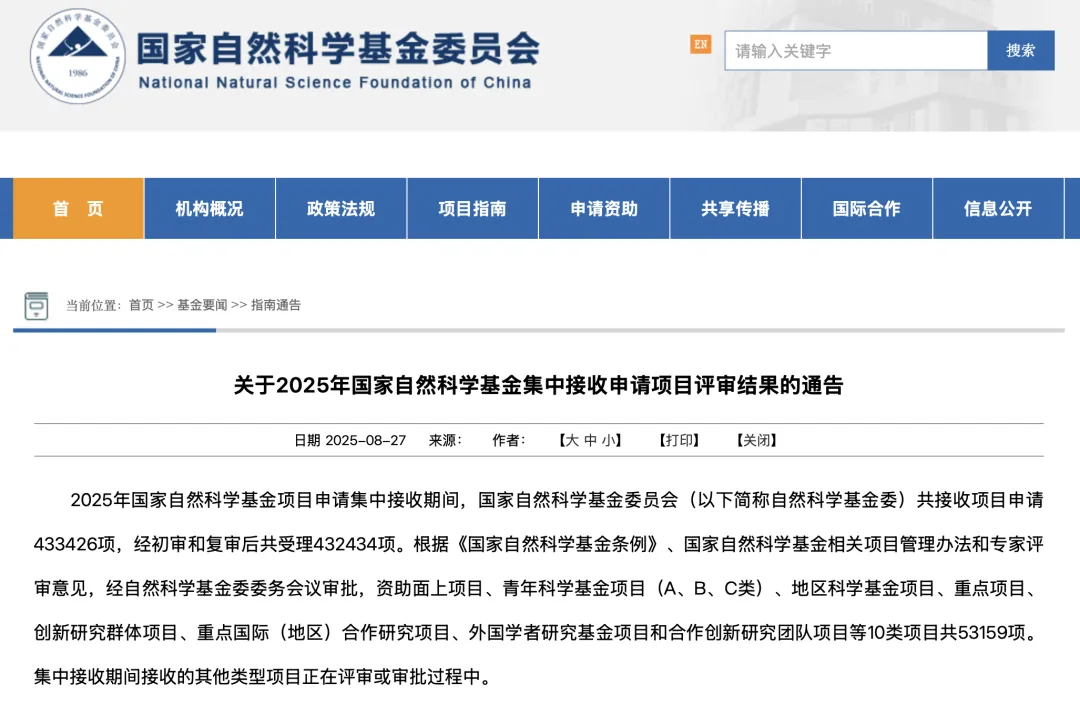
Task: Open 基金要闻 breadcrumb link
Action: pyautogui.click(x=202, y=305)
